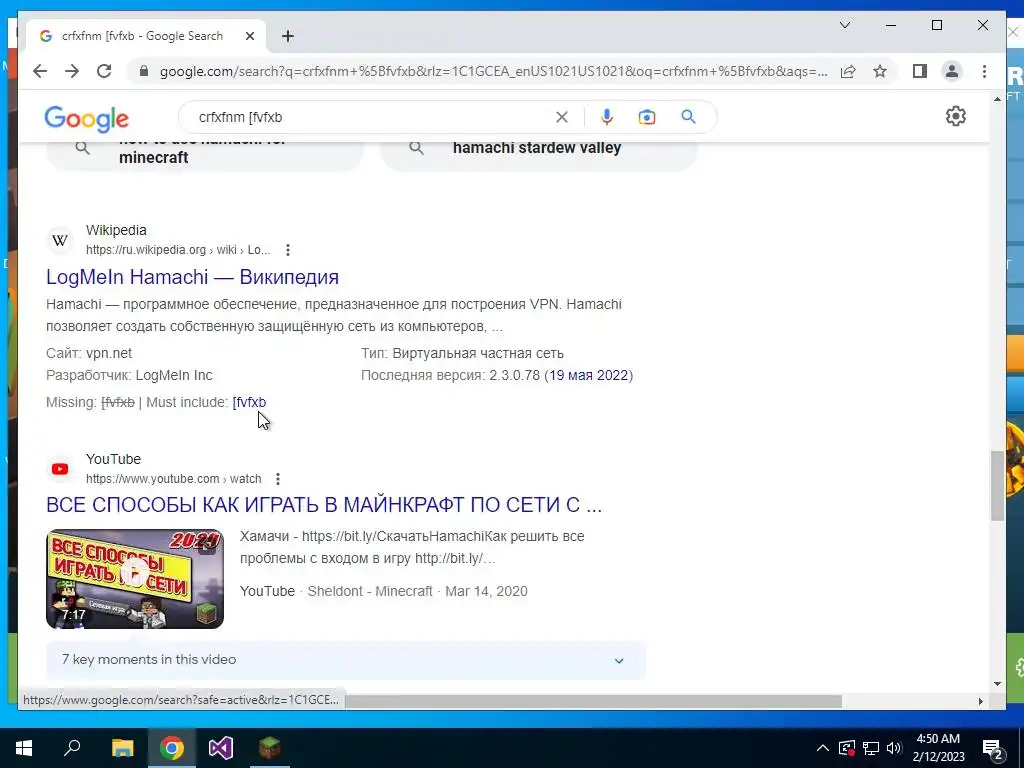Open Chrome's three-dot menu
The width and height of the screenshot is (1024, 768).
984,71
